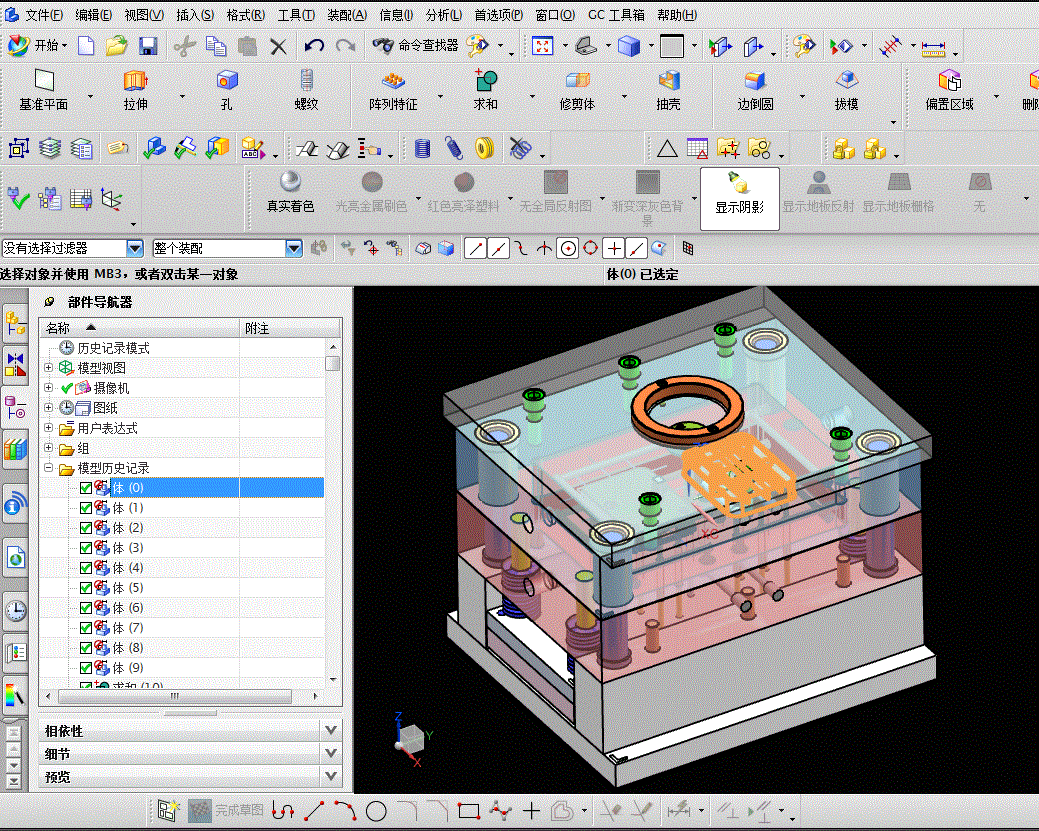
Task: Click the 开始 start button
Action: point(37,45)
